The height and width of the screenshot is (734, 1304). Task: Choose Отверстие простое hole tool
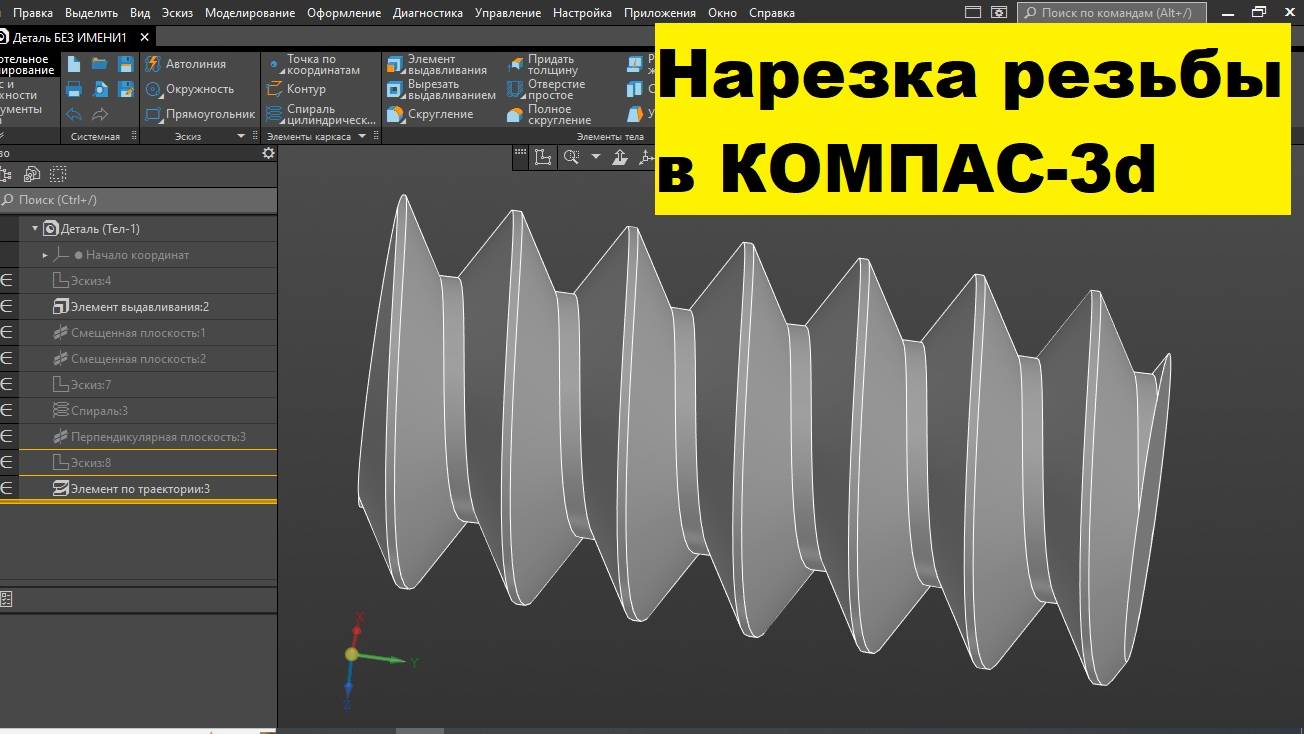[546, 90]
